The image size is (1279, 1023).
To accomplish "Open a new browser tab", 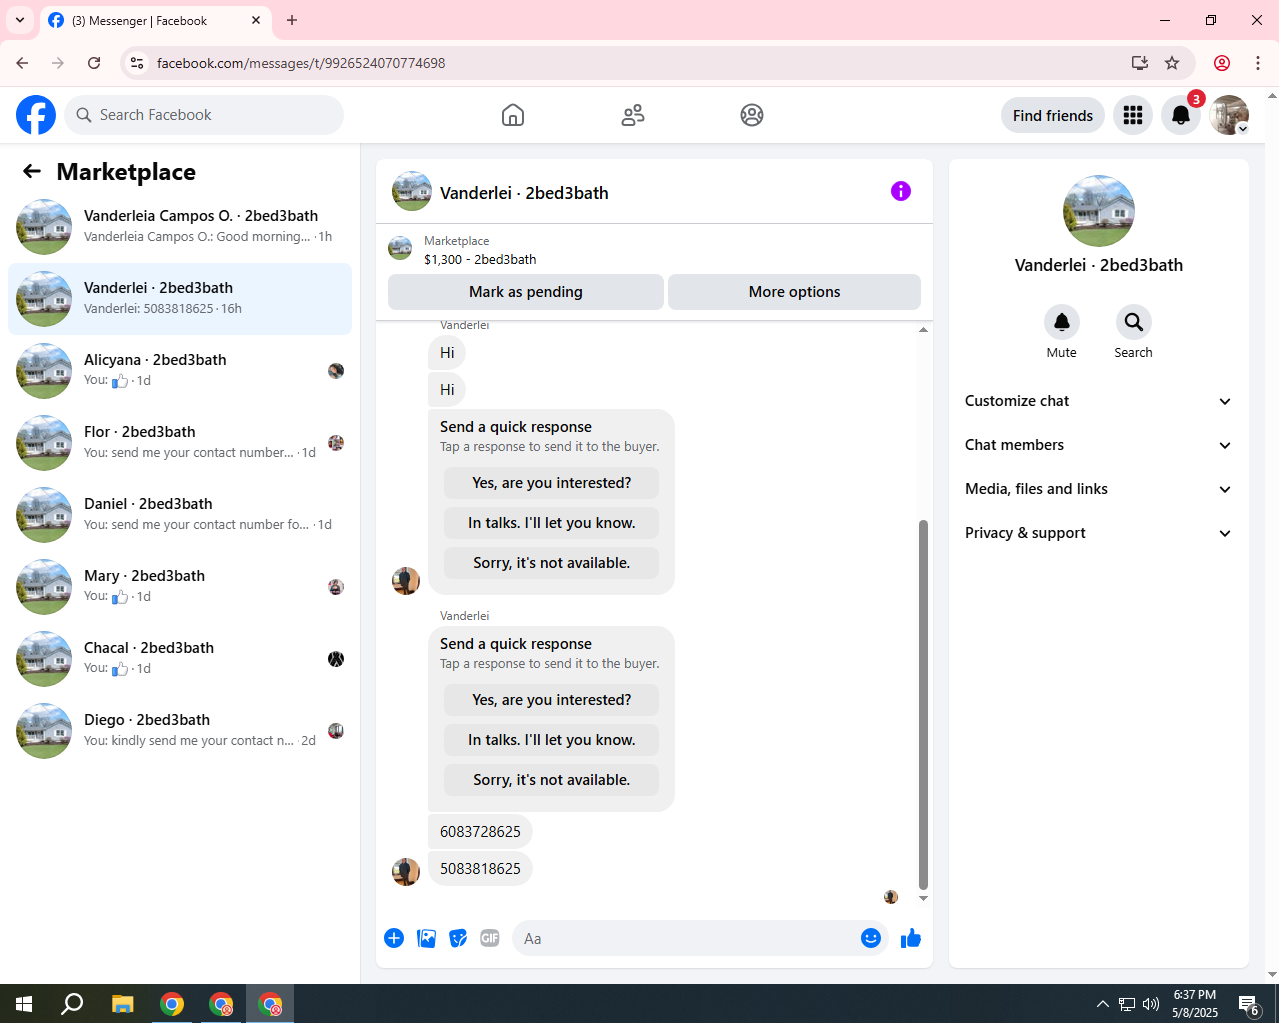I will click(292, 20).
